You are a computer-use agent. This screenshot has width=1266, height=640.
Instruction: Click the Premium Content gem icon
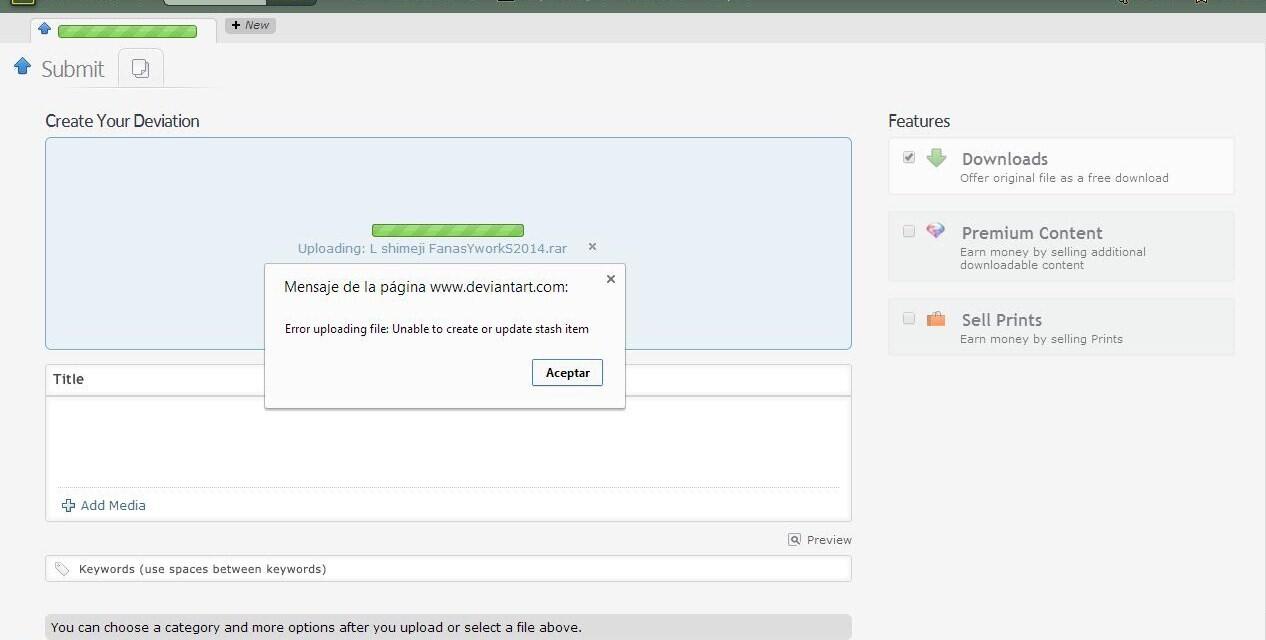point(936,231)
